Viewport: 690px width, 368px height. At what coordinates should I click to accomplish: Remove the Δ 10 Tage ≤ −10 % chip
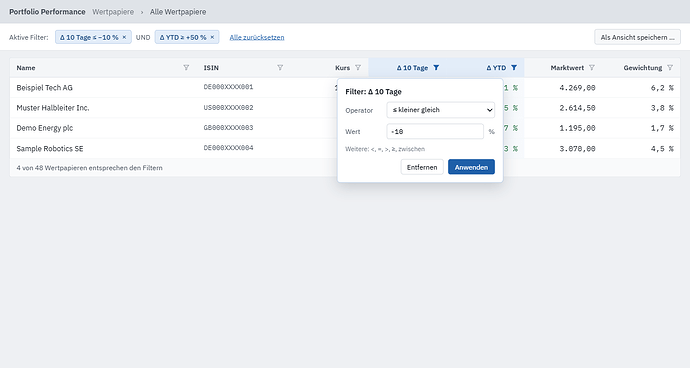pos(124,37)
